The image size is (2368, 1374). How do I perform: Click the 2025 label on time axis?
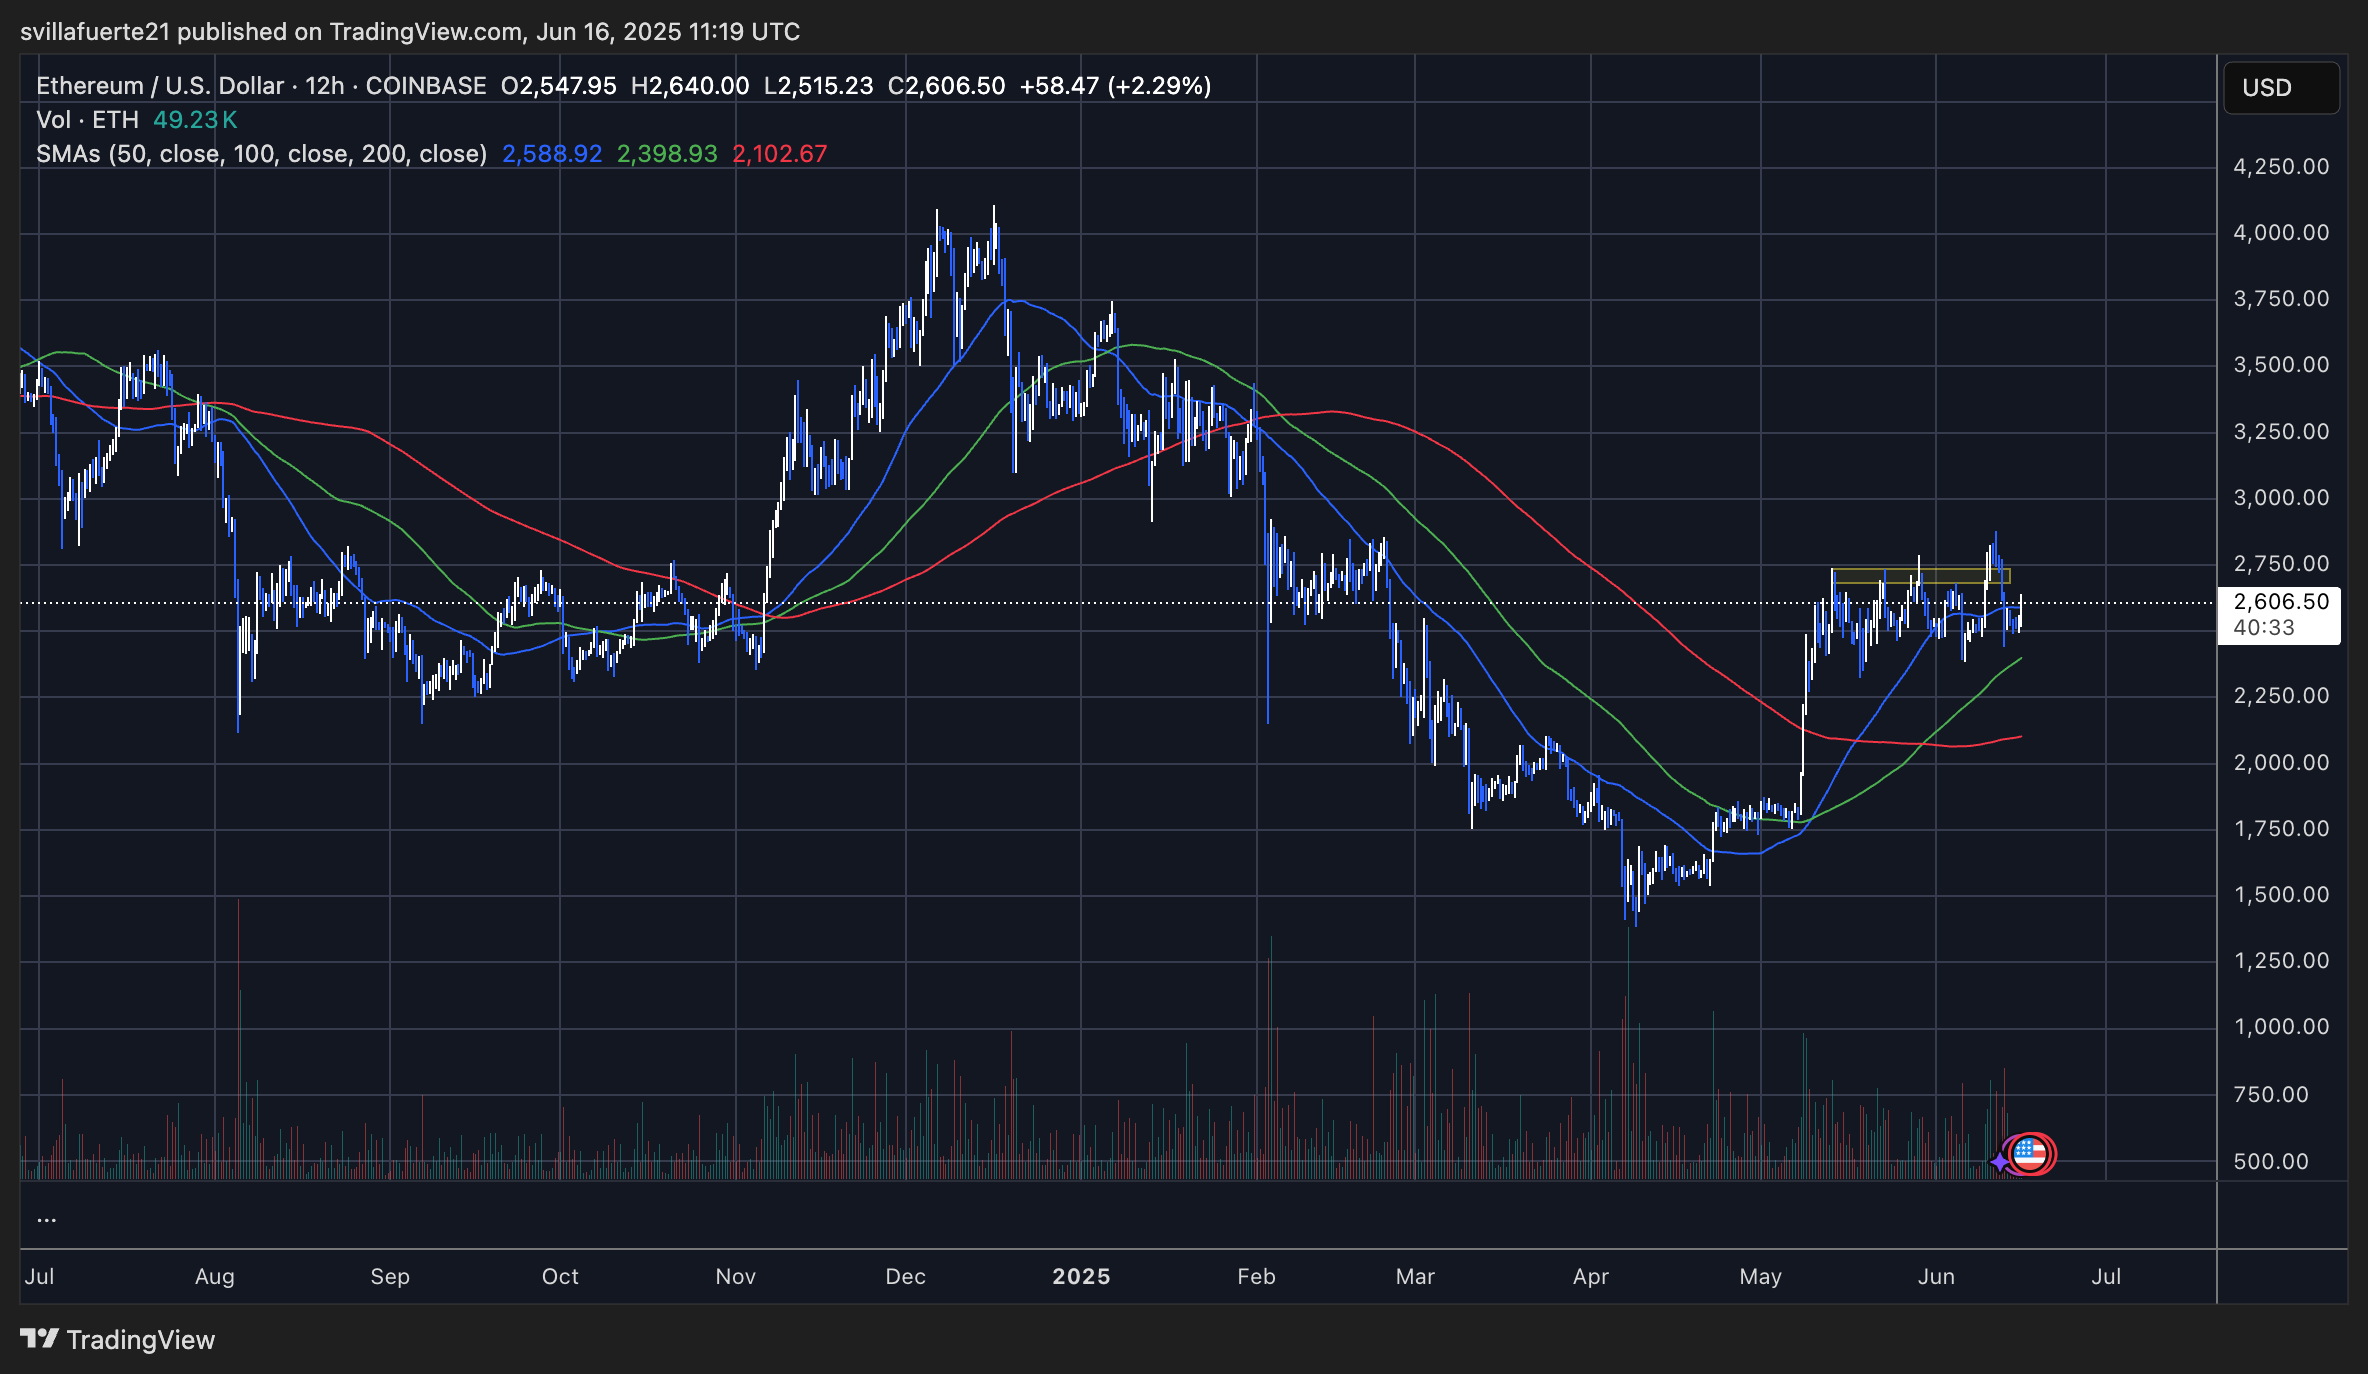[x=1081, y=1277]
